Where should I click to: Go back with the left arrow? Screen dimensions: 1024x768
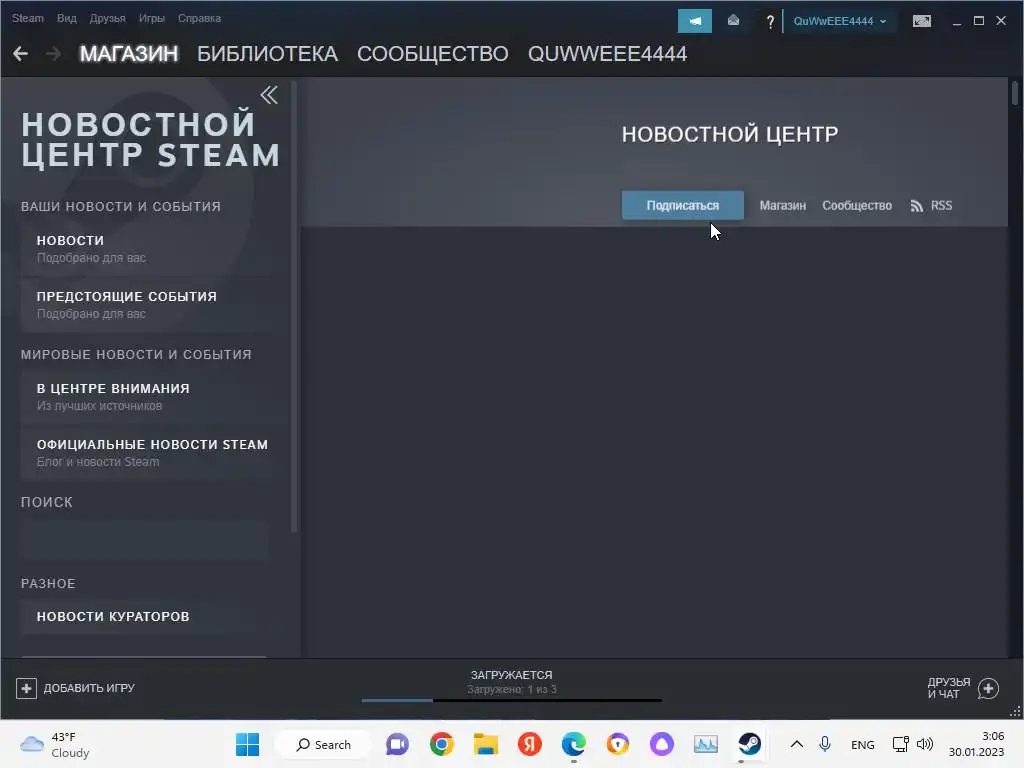20,54
